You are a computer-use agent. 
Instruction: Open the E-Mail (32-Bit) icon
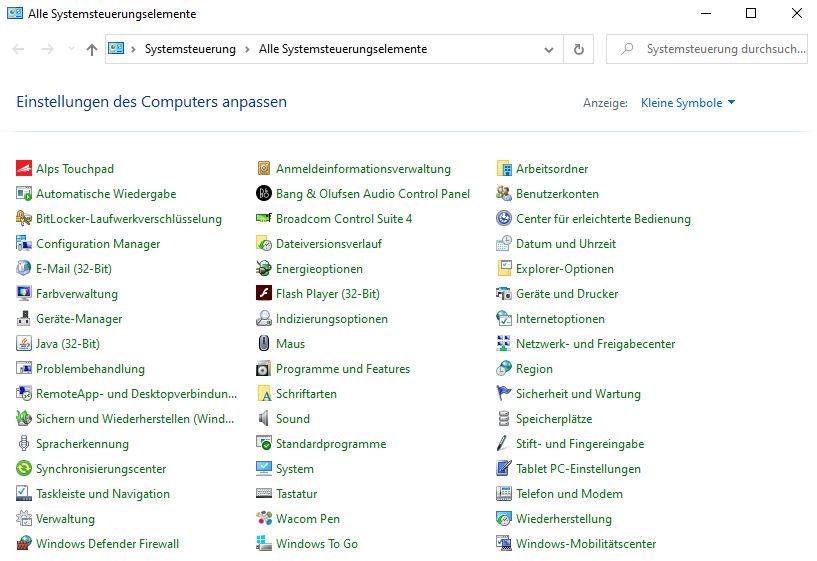[x=24, y=269]
